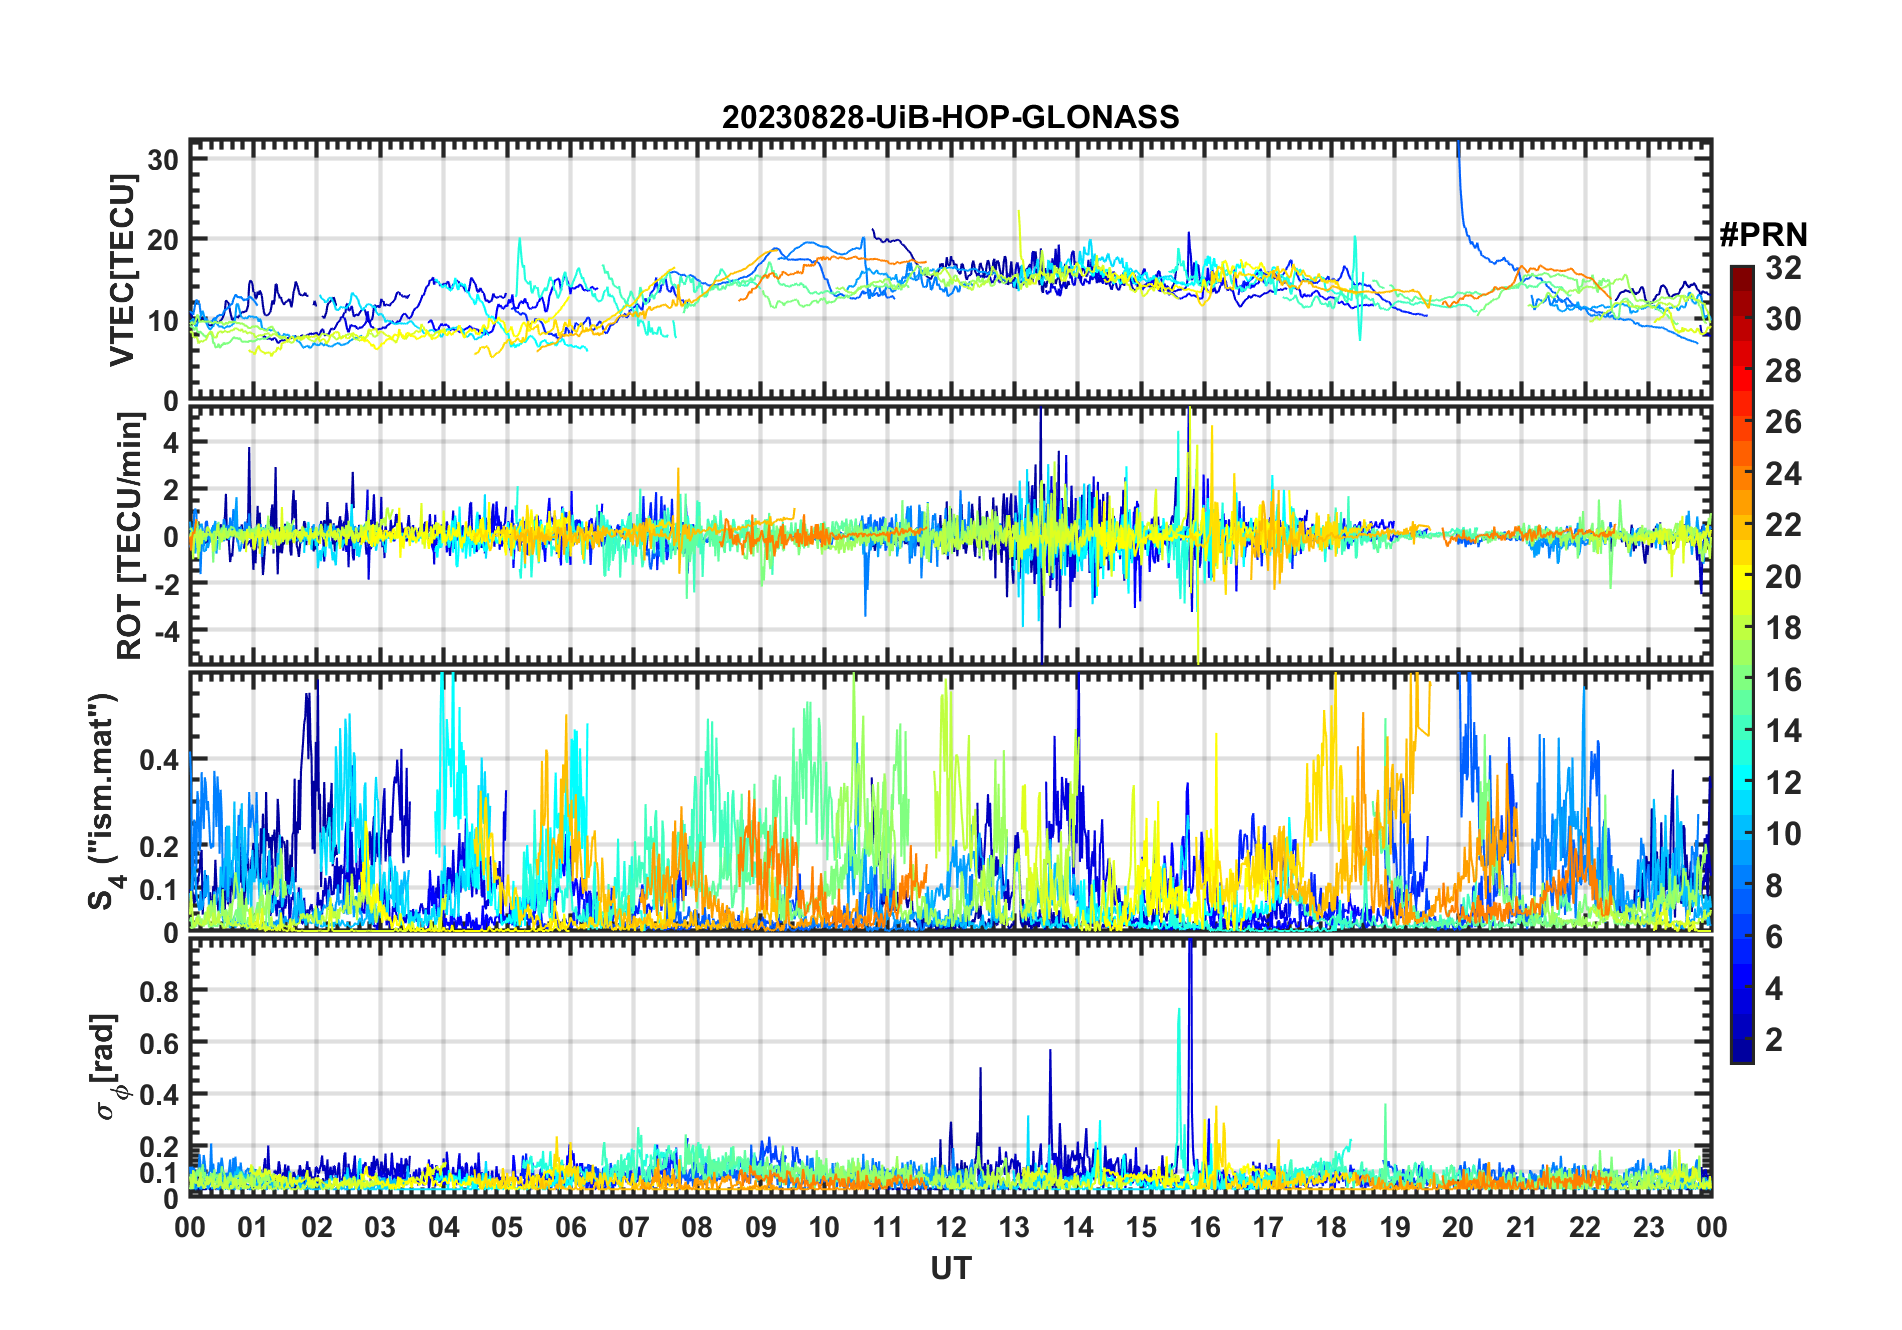Click the 30 tick on the VTEC axis

click(163, 160)
